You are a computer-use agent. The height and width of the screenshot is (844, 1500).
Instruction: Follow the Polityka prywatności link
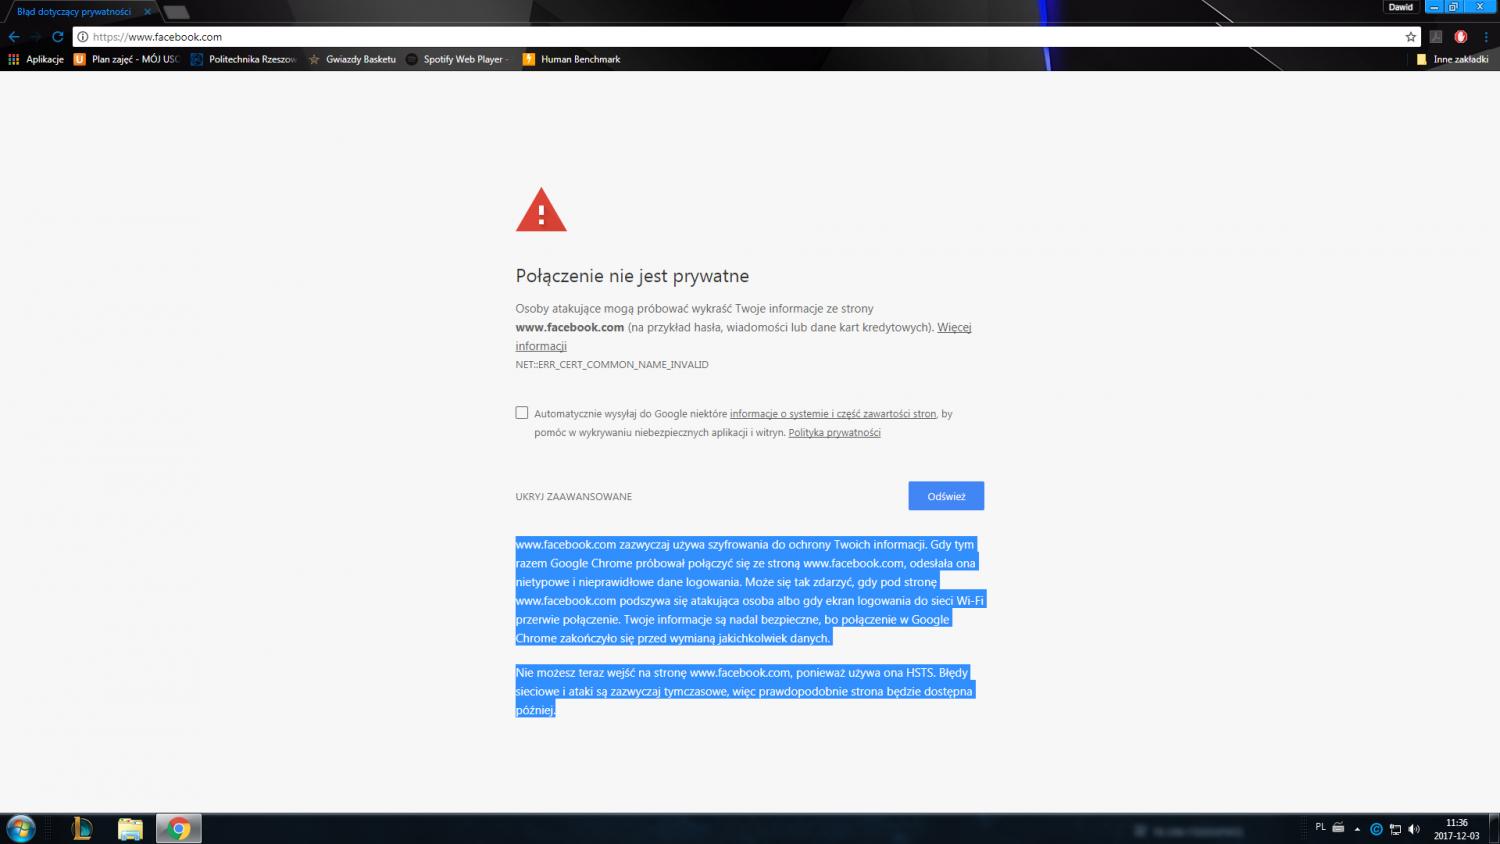pyautogui.click(x=834, y=433)
